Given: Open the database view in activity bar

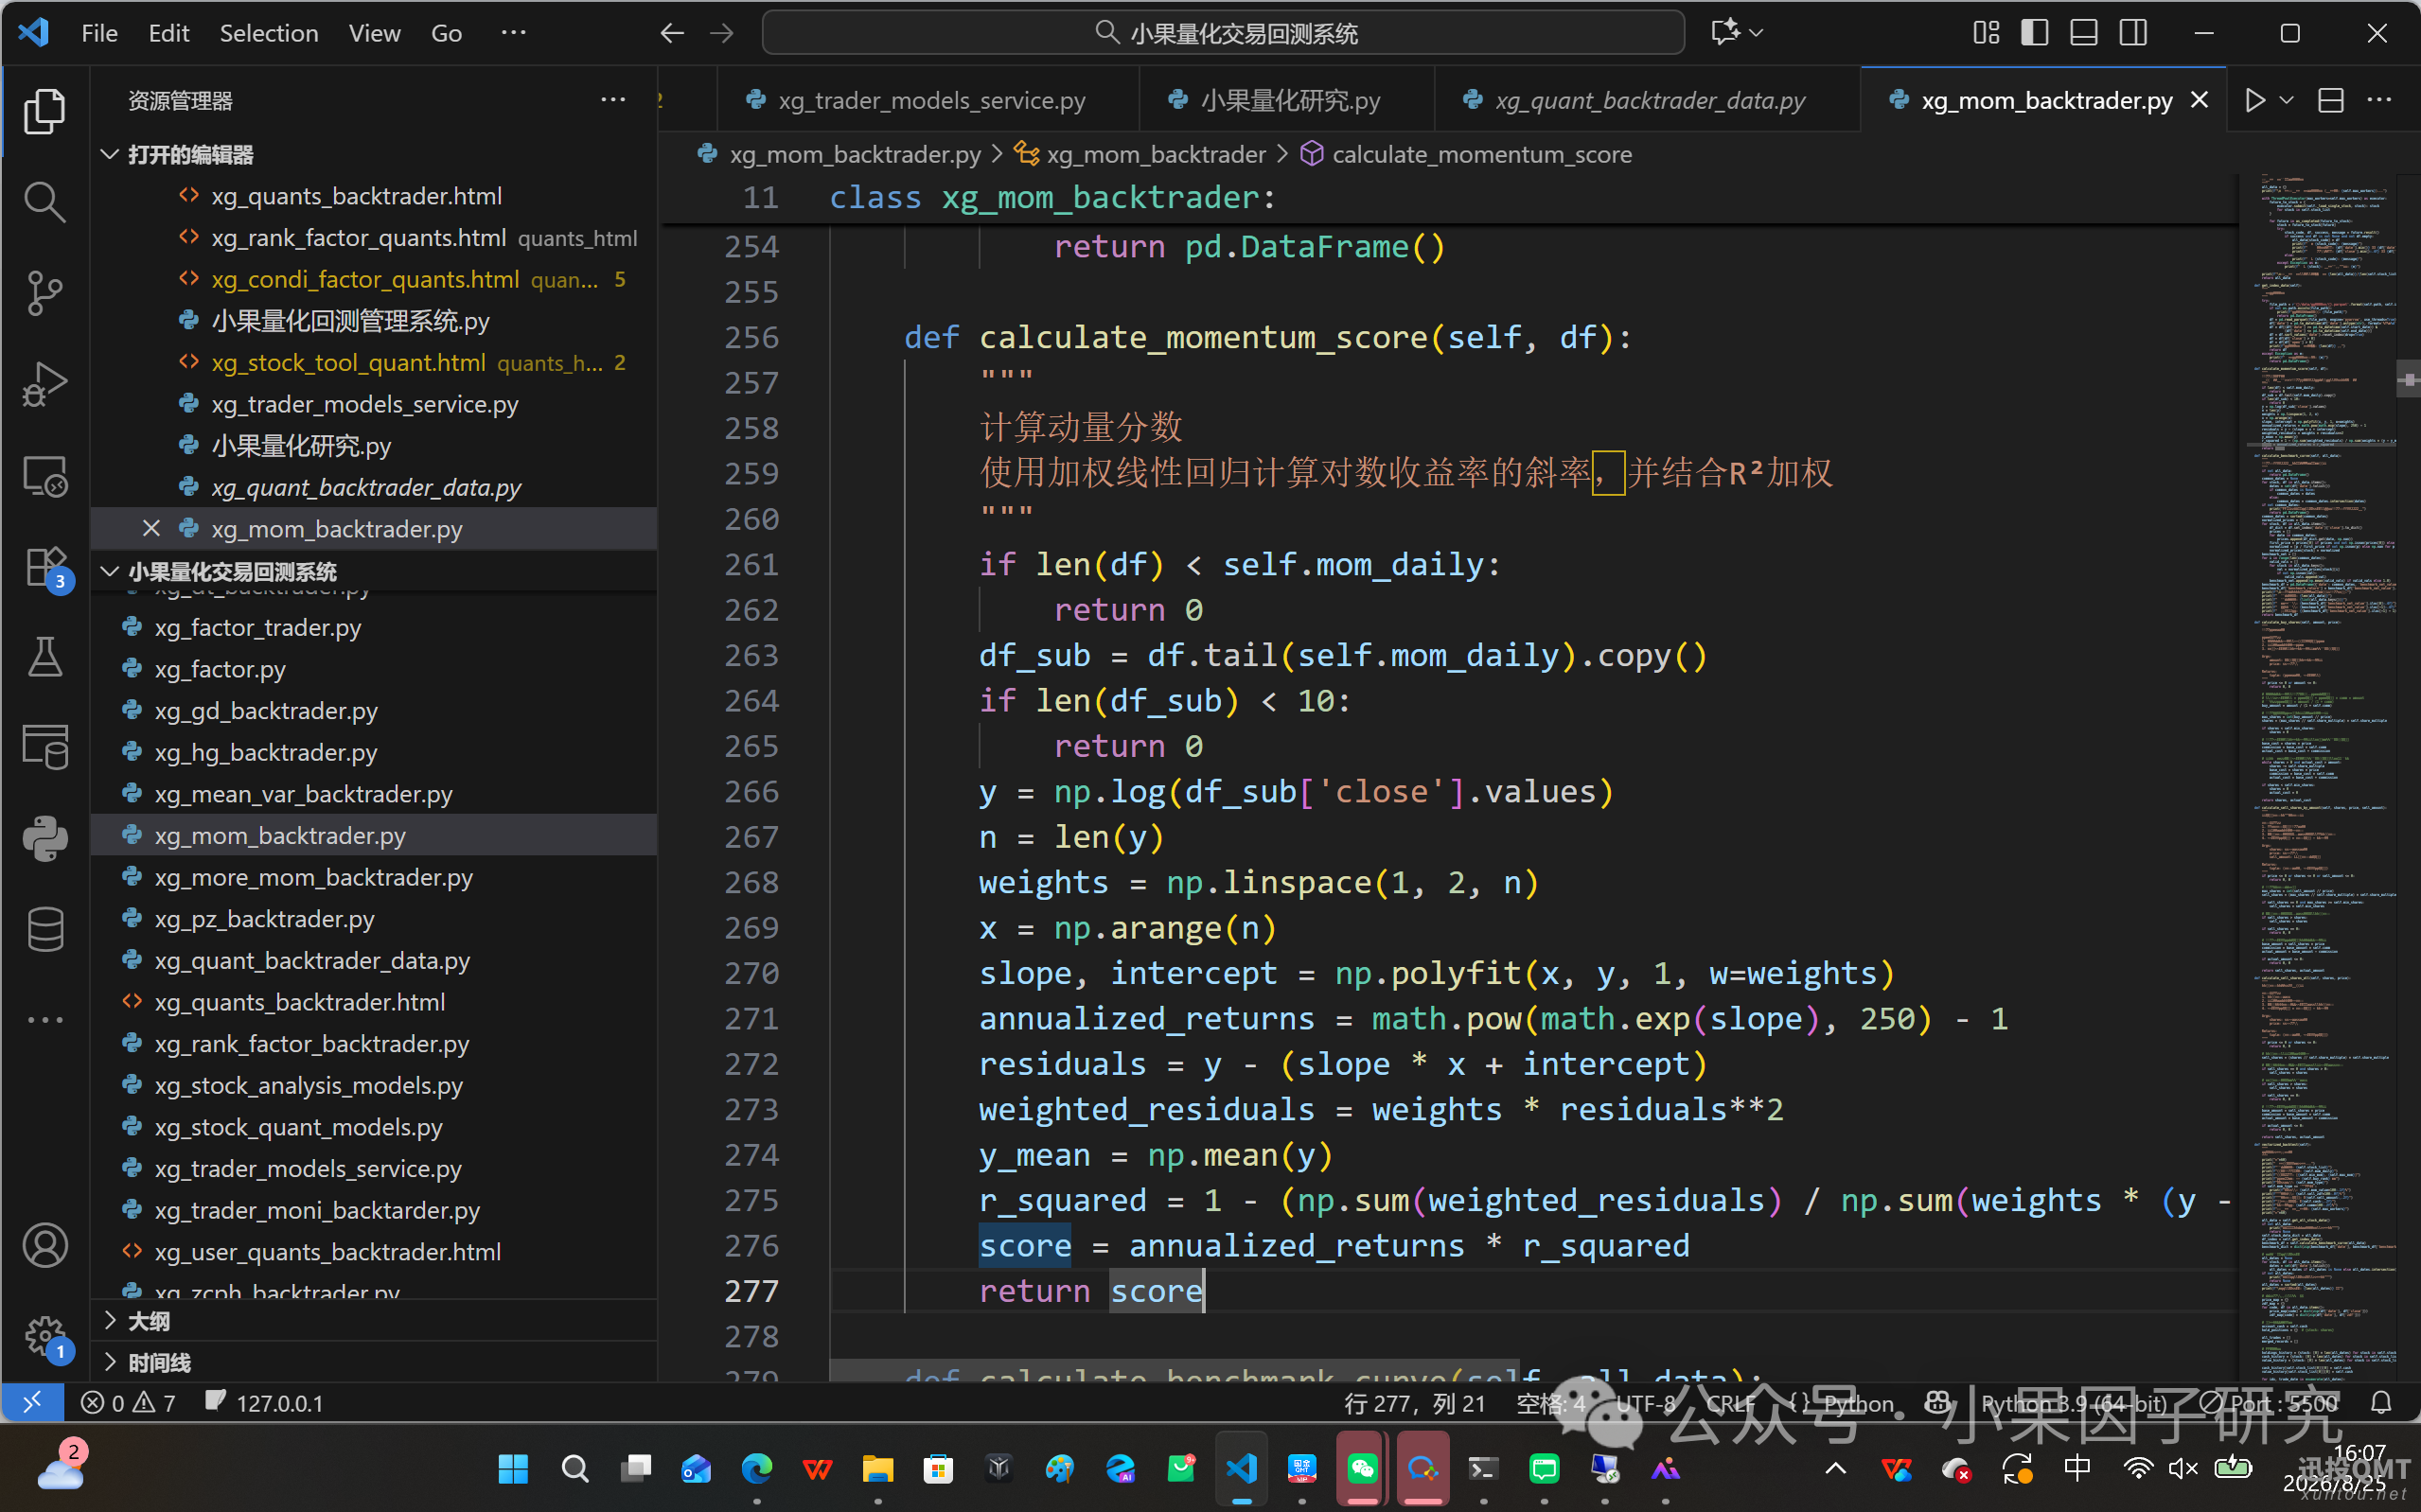Looking at the screenshot, I should click(x=44, y=929).
